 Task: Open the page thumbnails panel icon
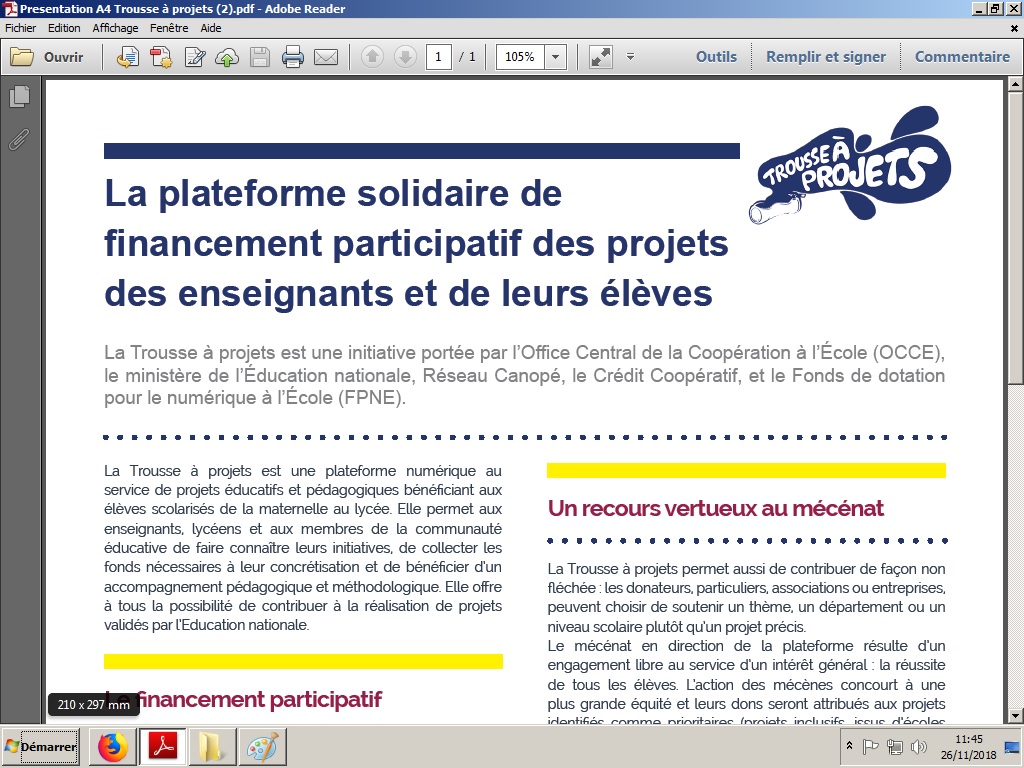pos(20,97)
